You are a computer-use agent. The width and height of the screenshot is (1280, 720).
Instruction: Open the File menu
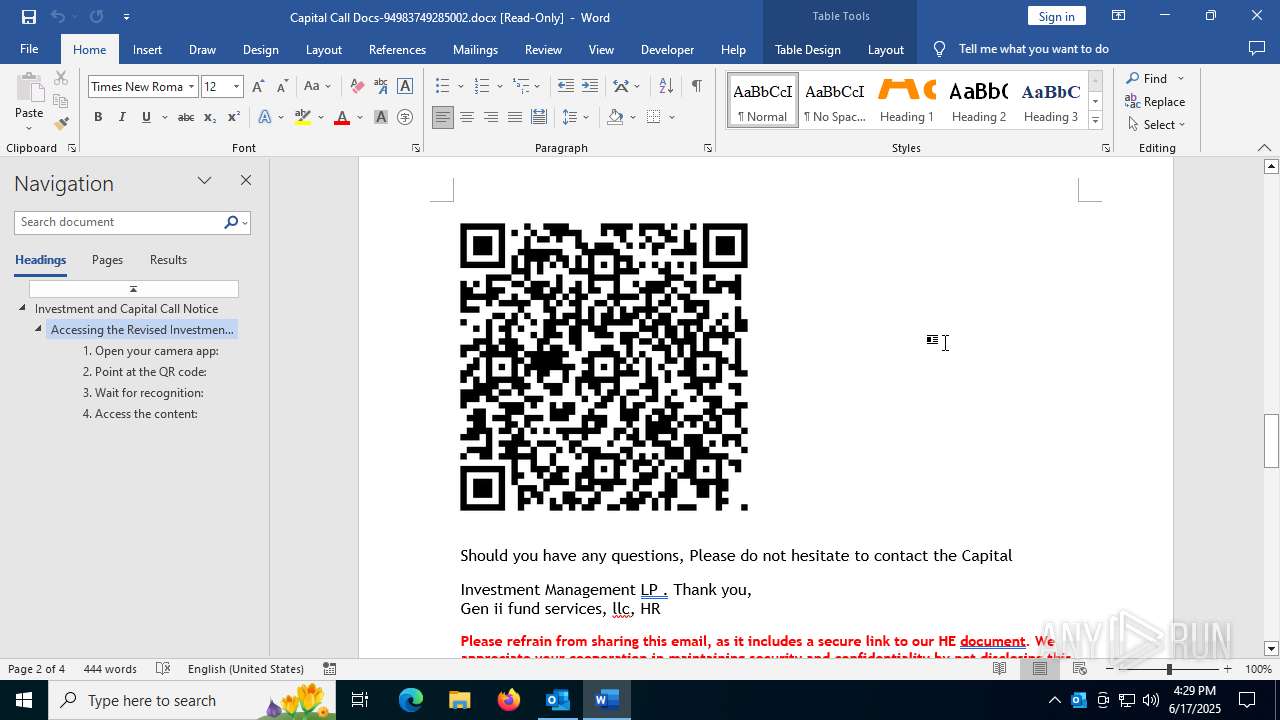pyautogui.click(x=29, y=49)
